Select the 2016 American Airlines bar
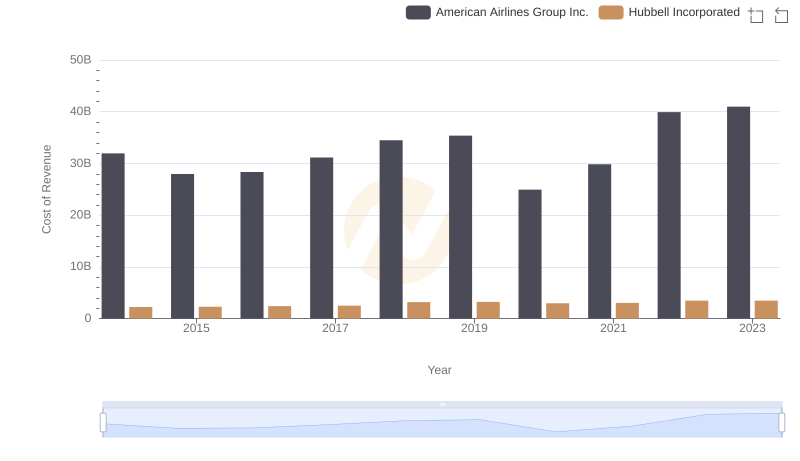This screenshot has width=800, height=461. click(x=252, y=245)
